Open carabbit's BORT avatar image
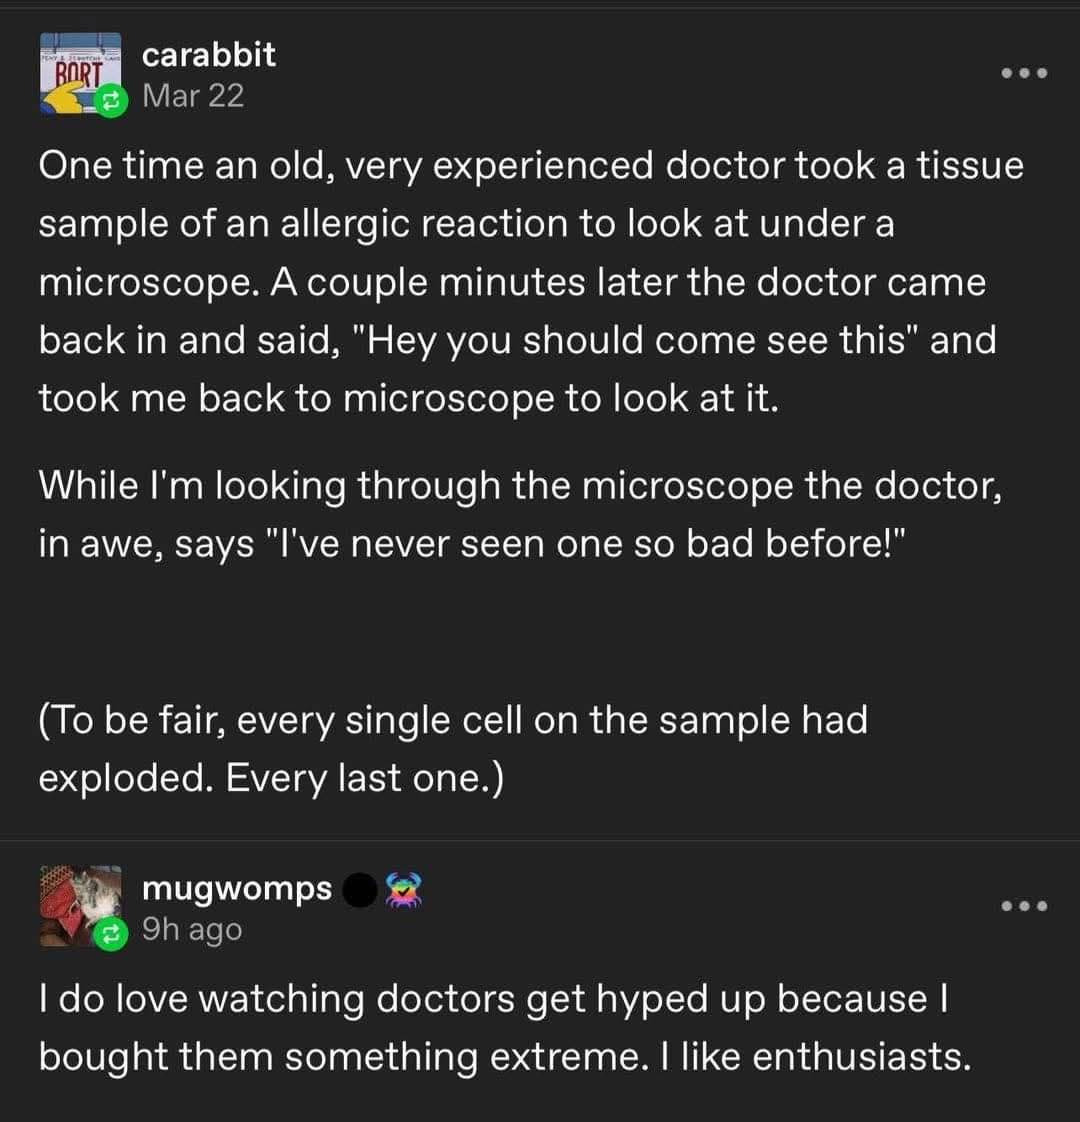This screenshot has width=1080, height=1122. [80, 74]
